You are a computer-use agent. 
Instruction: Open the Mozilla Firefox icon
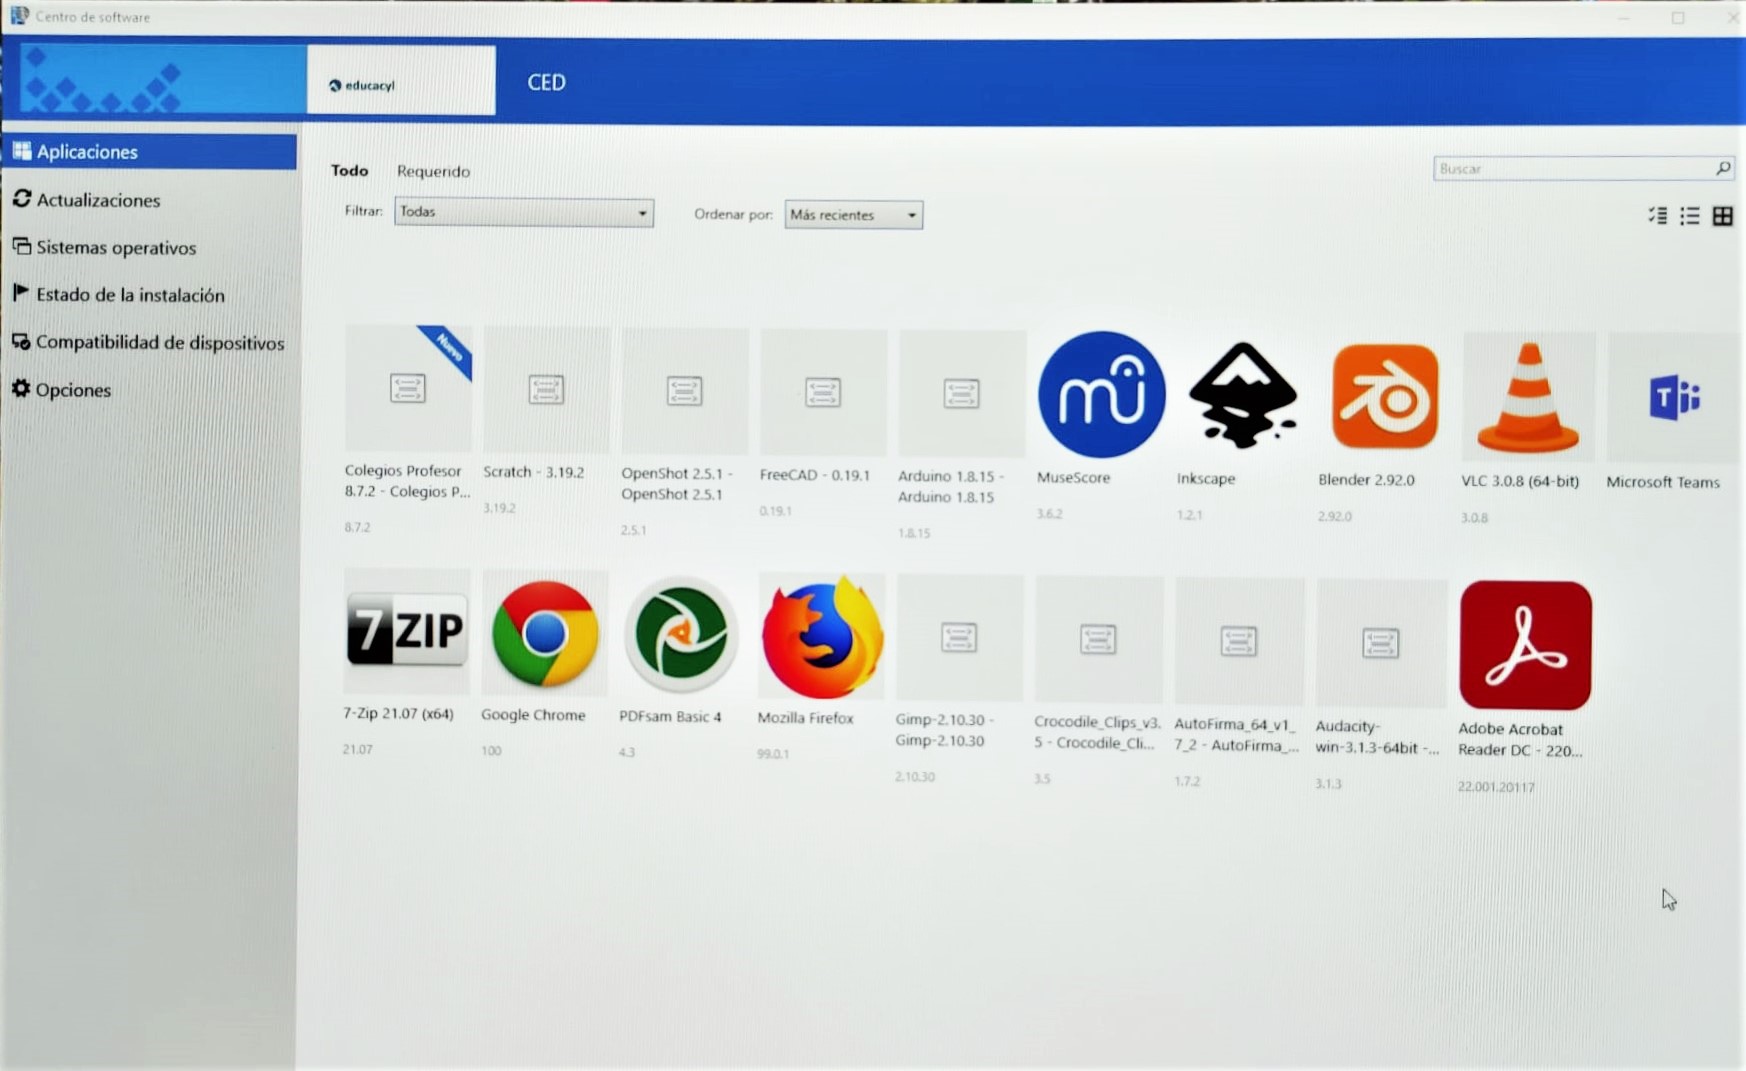pos(822,636)
